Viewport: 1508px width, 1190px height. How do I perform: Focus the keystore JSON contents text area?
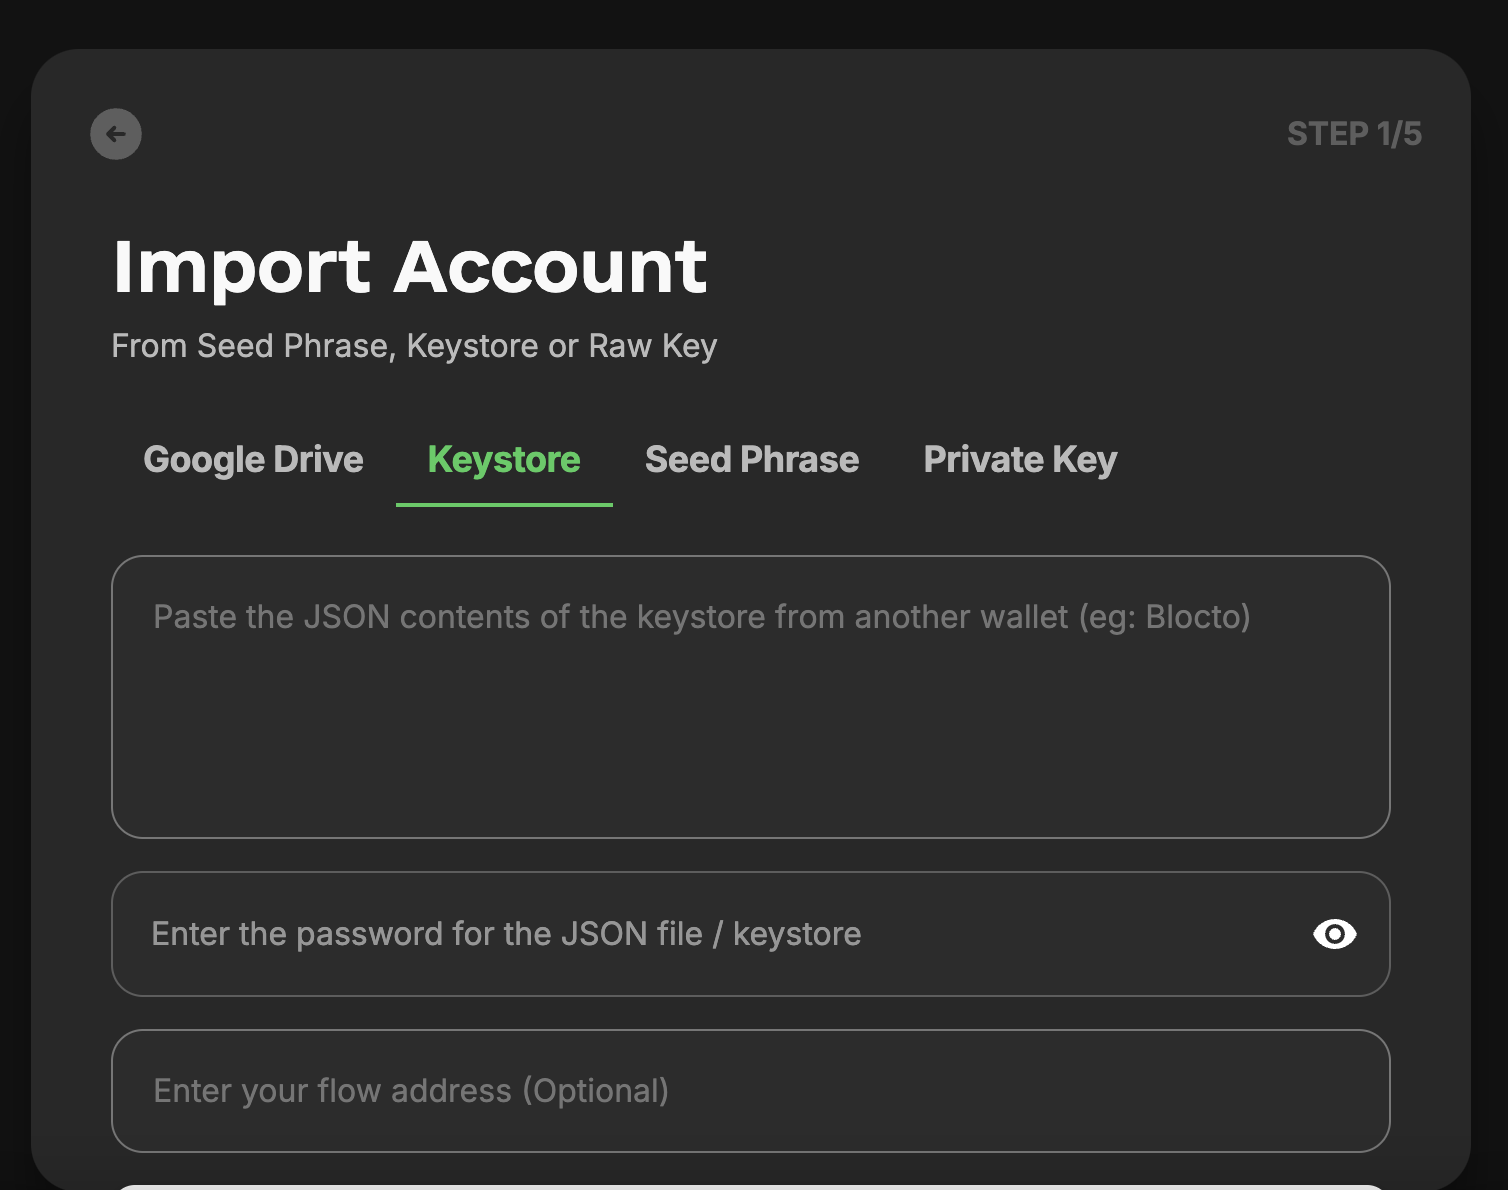(750, 700)
